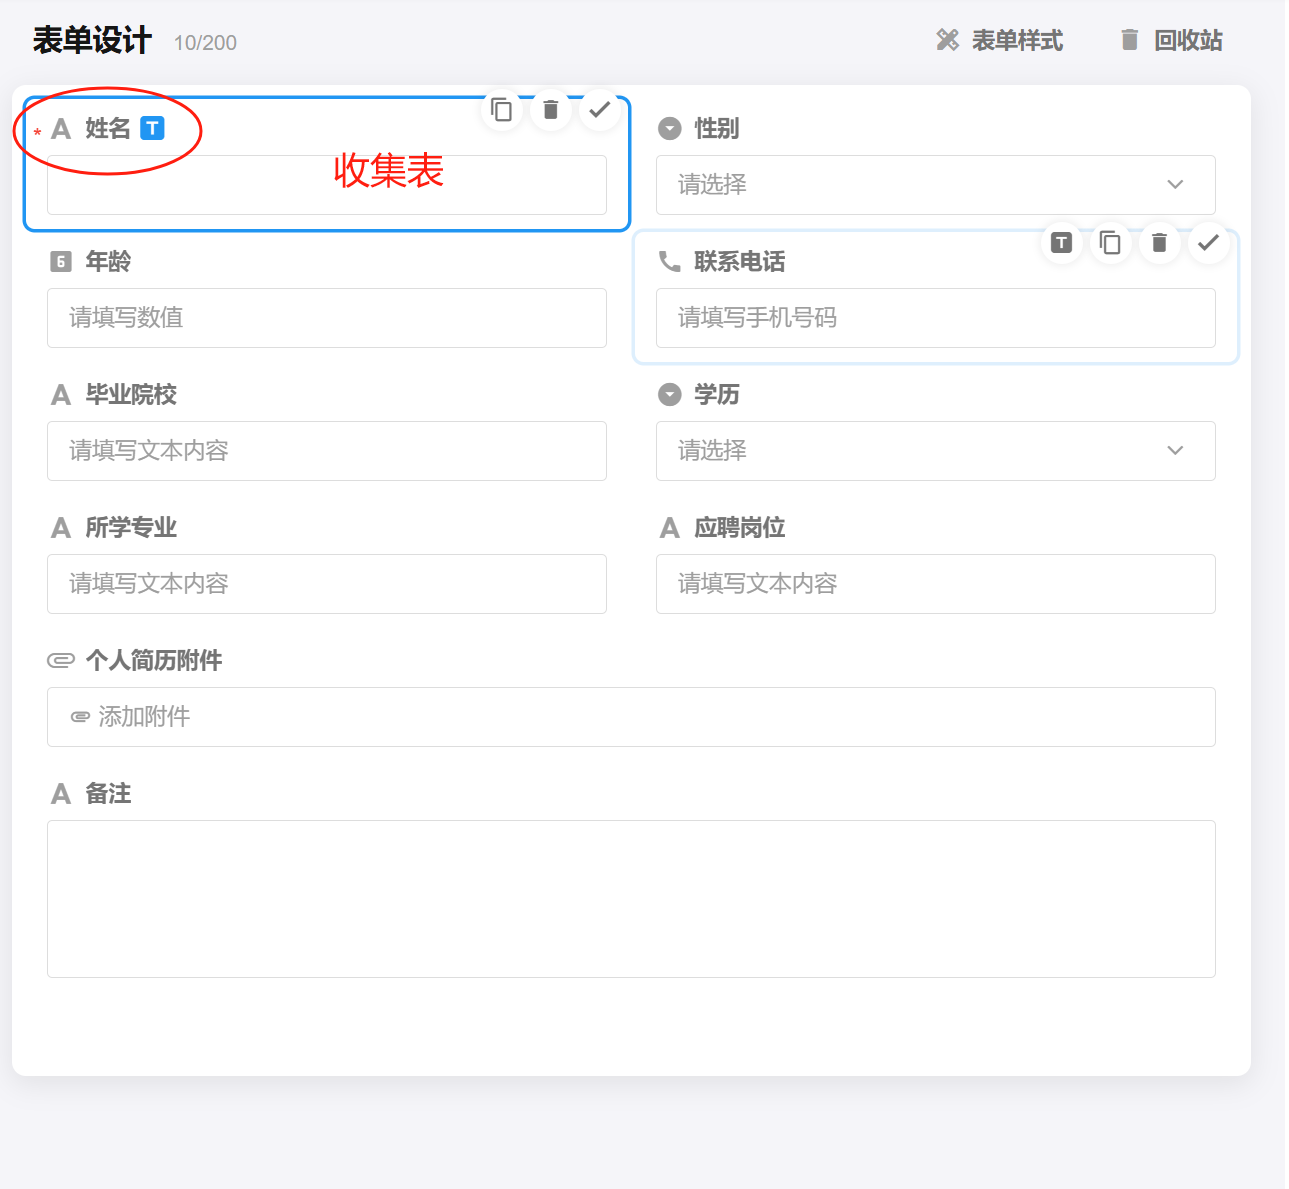Select the 应聘岗位 text field
Viewport: 1289px width, 1189px height.
pos(935,584)
